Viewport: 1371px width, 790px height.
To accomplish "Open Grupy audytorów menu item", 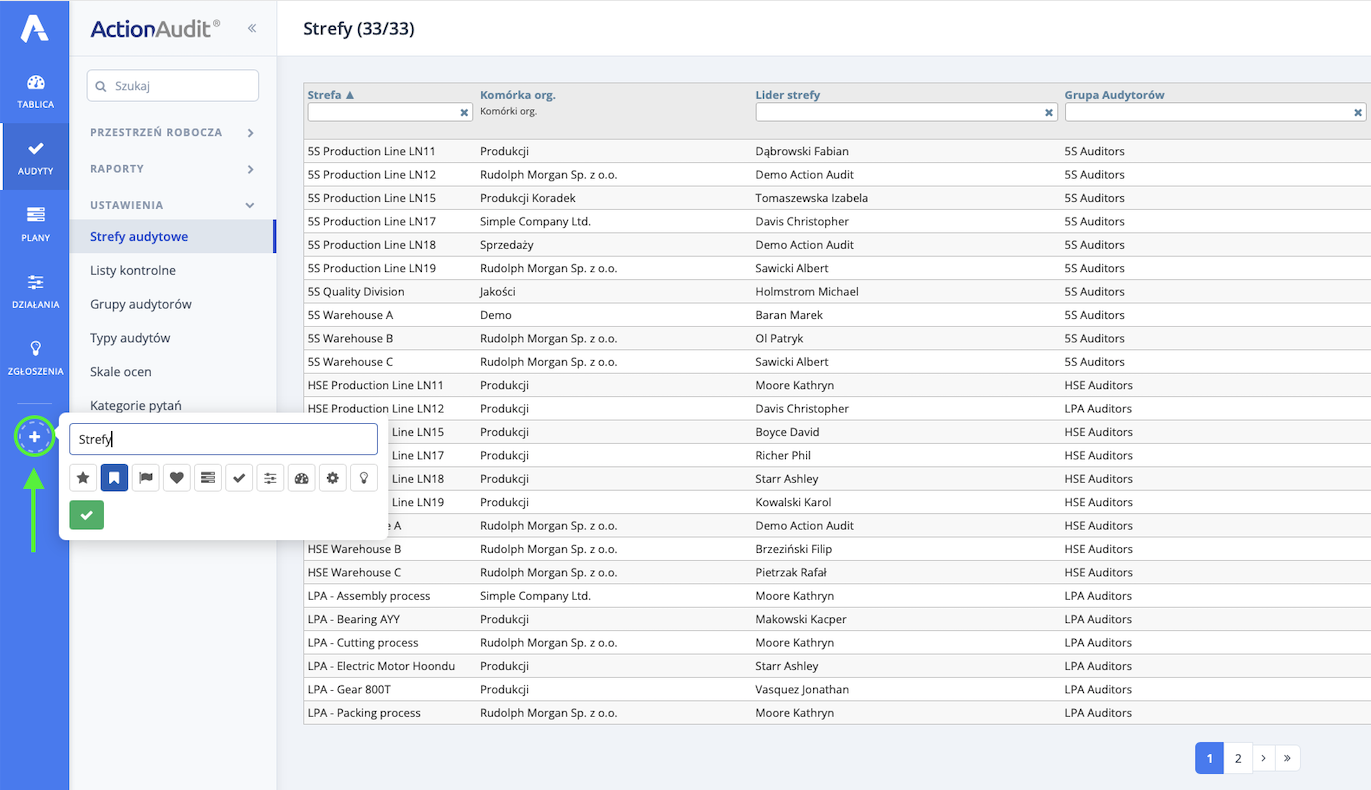I will 141,304.
